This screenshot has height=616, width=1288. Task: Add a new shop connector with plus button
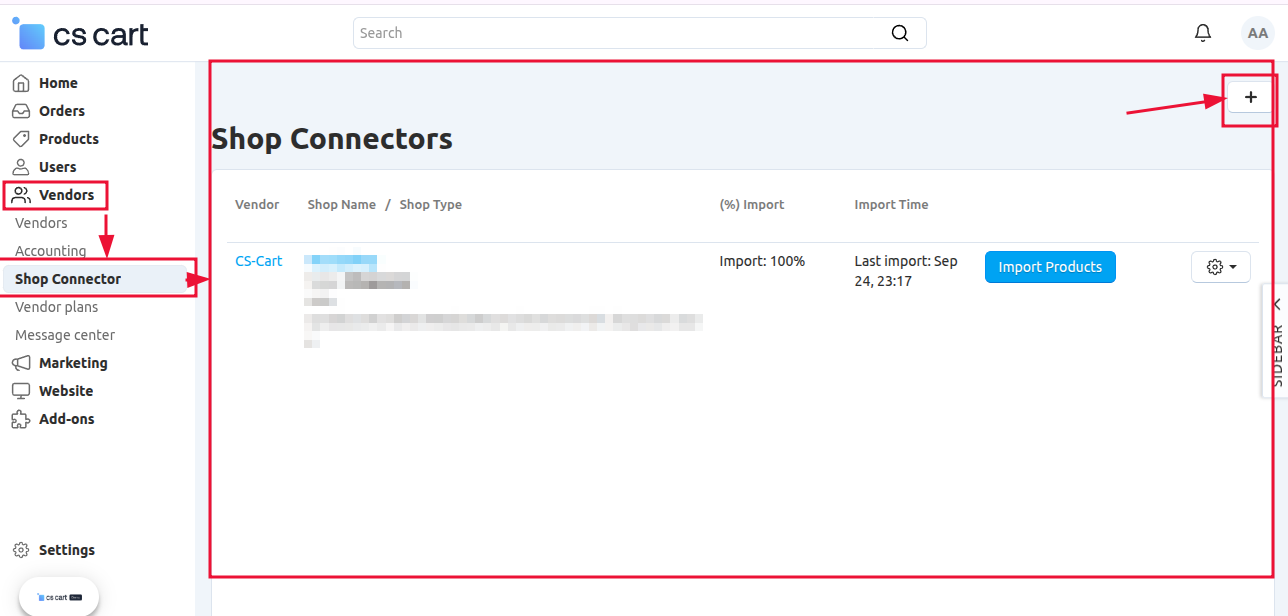click(1250, 97)
